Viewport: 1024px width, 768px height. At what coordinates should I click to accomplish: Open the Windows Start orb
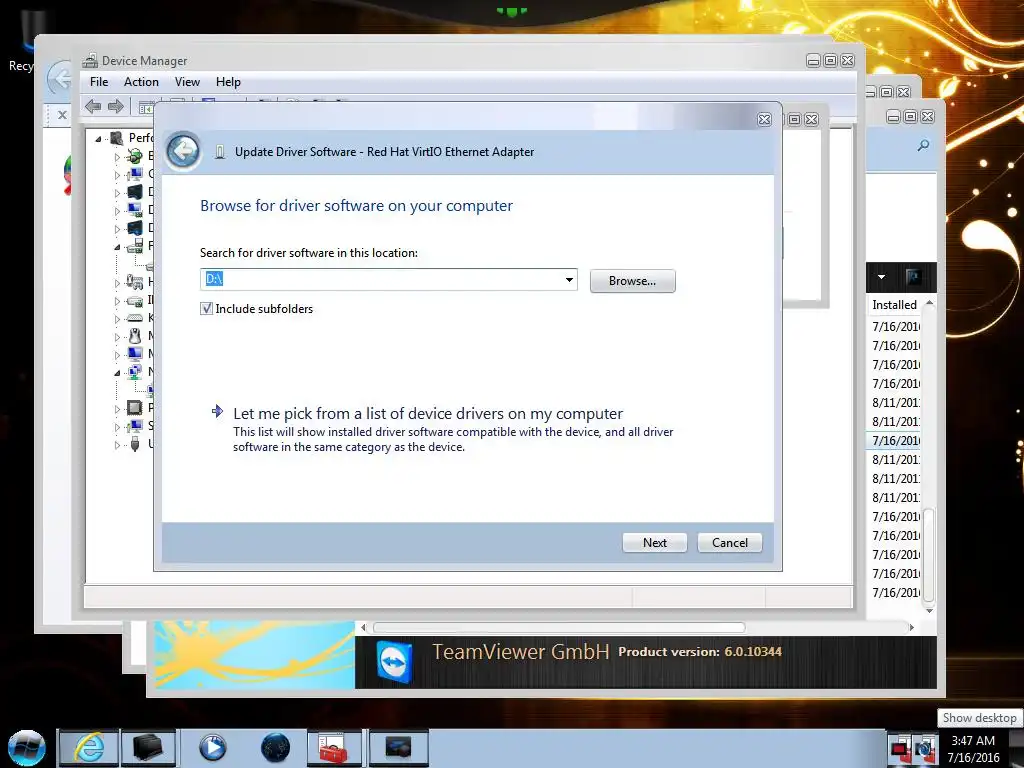point(27,748)
